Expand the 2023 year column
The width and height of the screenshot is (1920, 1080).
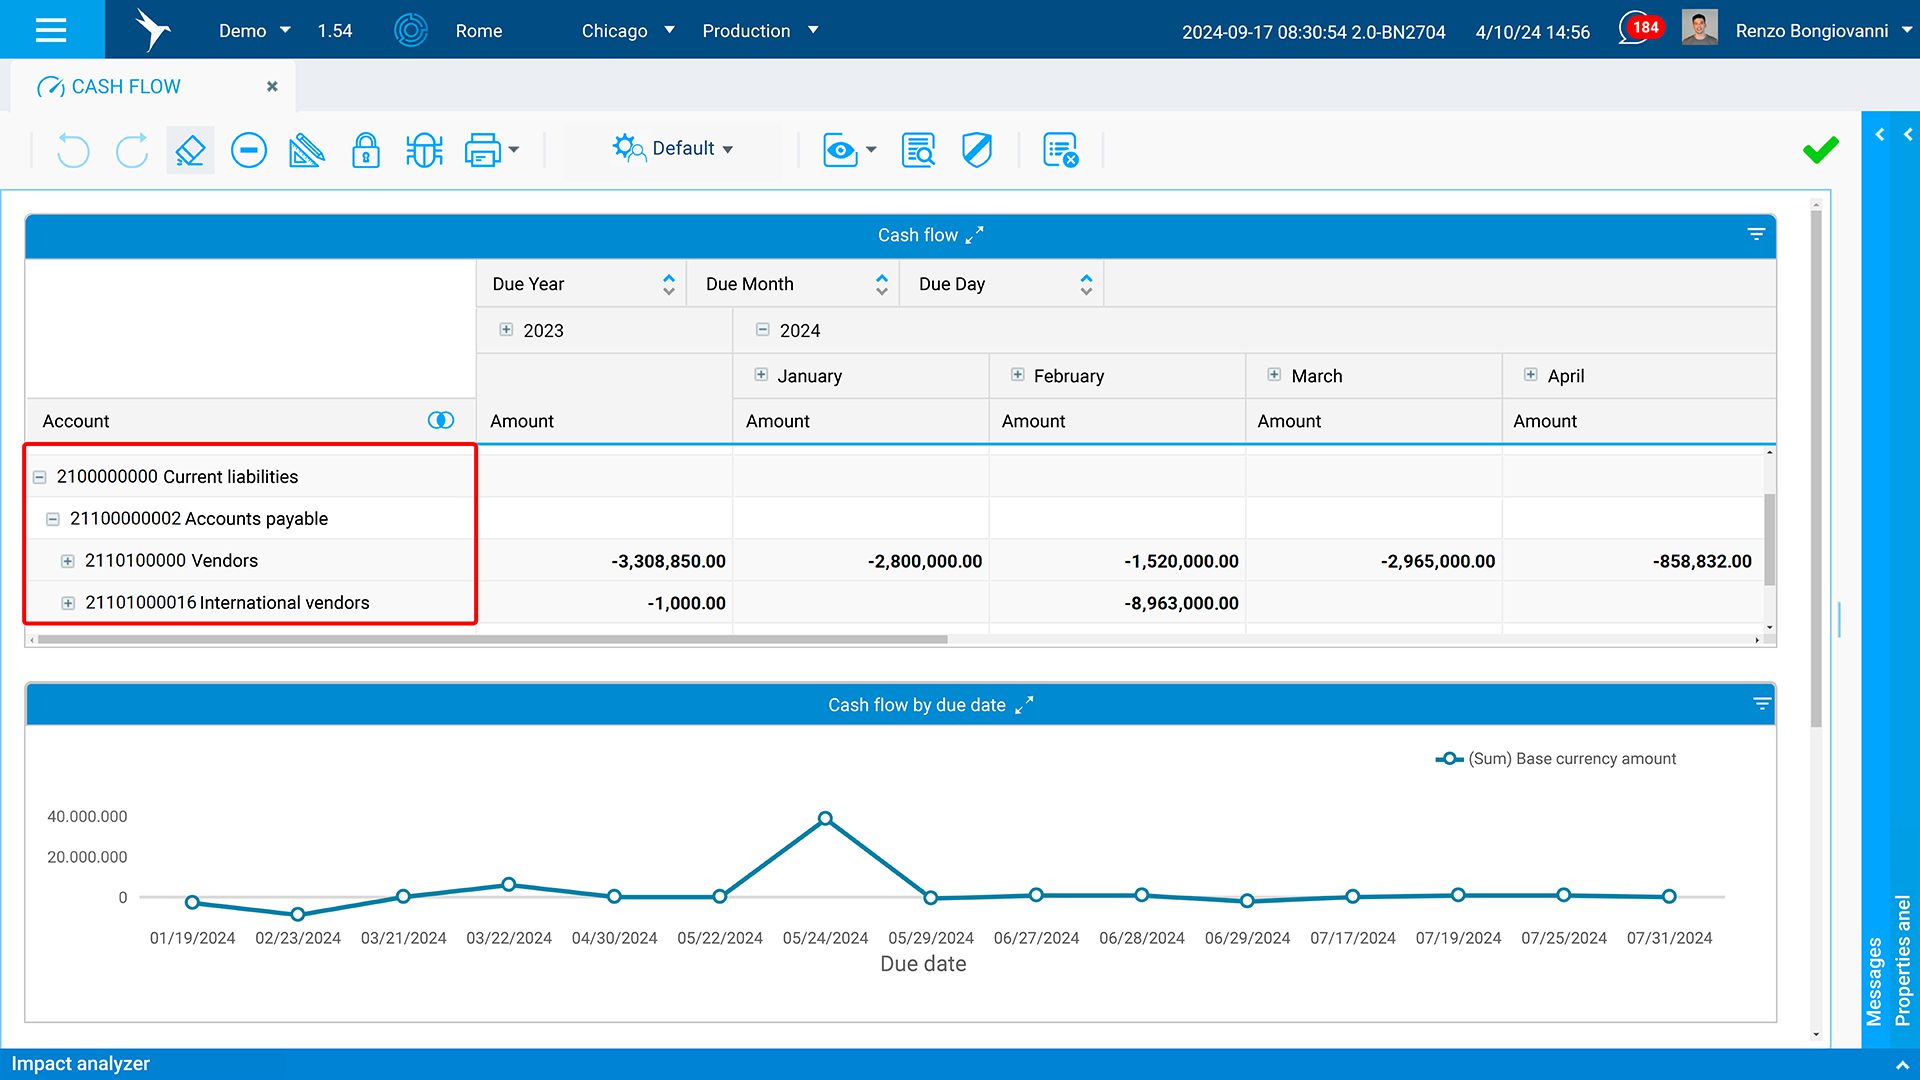(506, 330)
